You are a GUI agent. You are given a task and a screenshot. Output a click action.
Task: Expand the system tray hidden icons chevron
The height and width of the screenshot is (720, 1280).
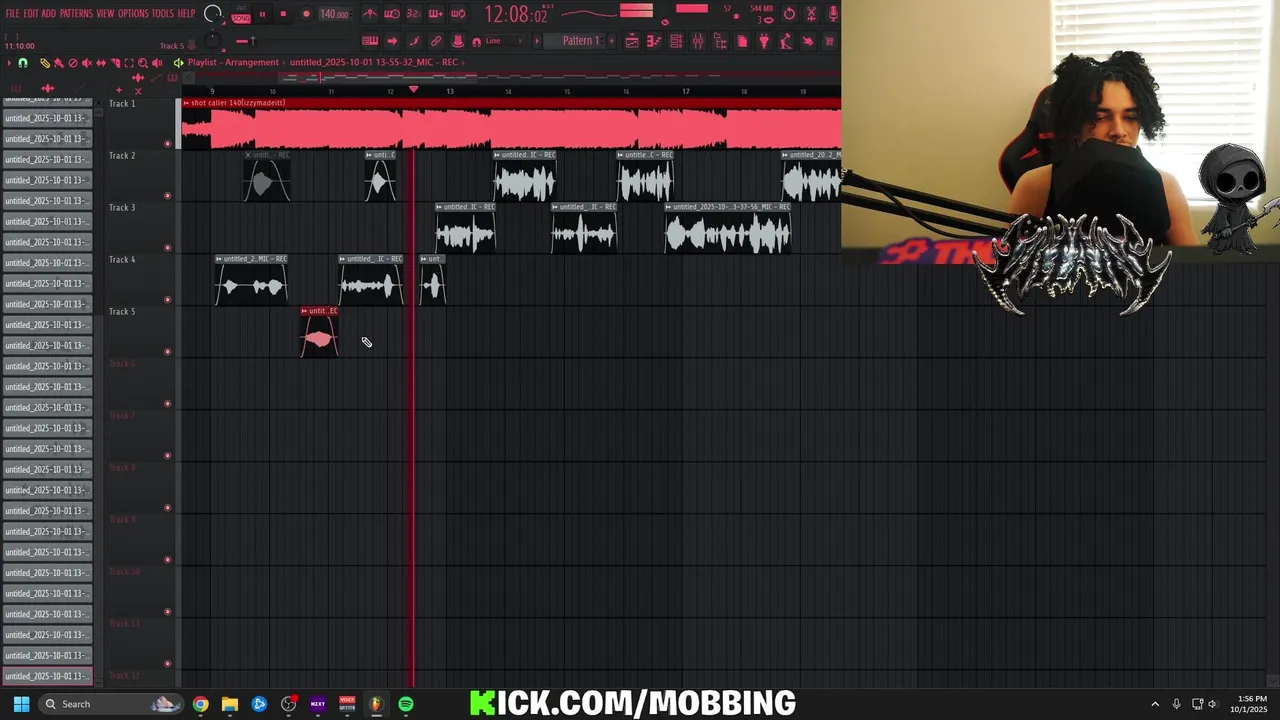click(1155, 704)
